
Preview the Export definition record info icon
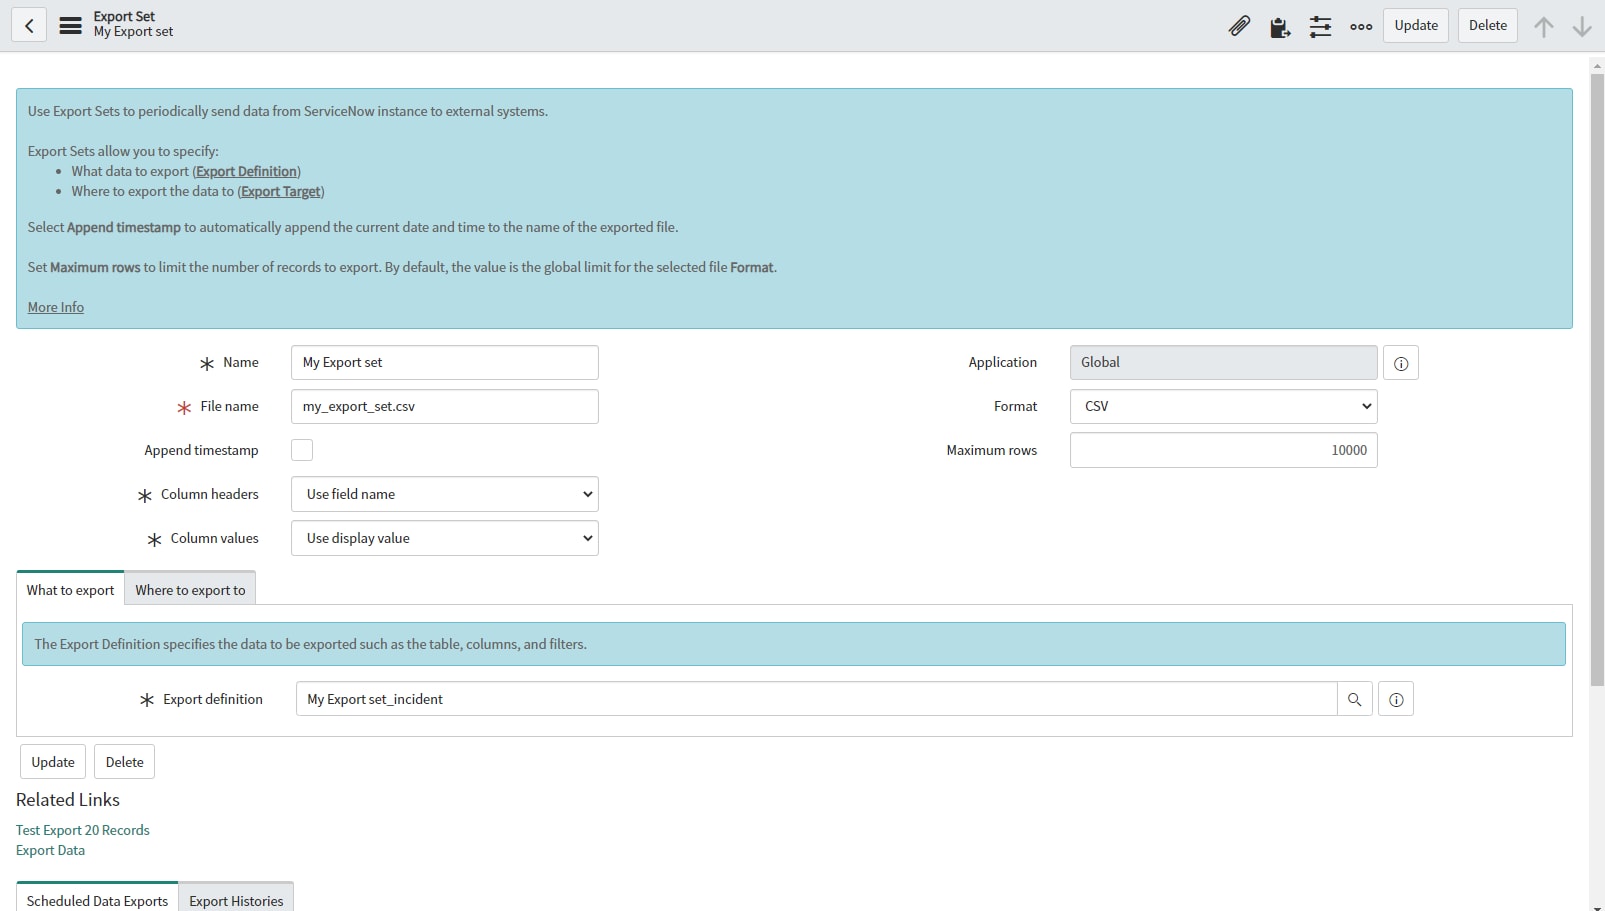point(1396,700)
